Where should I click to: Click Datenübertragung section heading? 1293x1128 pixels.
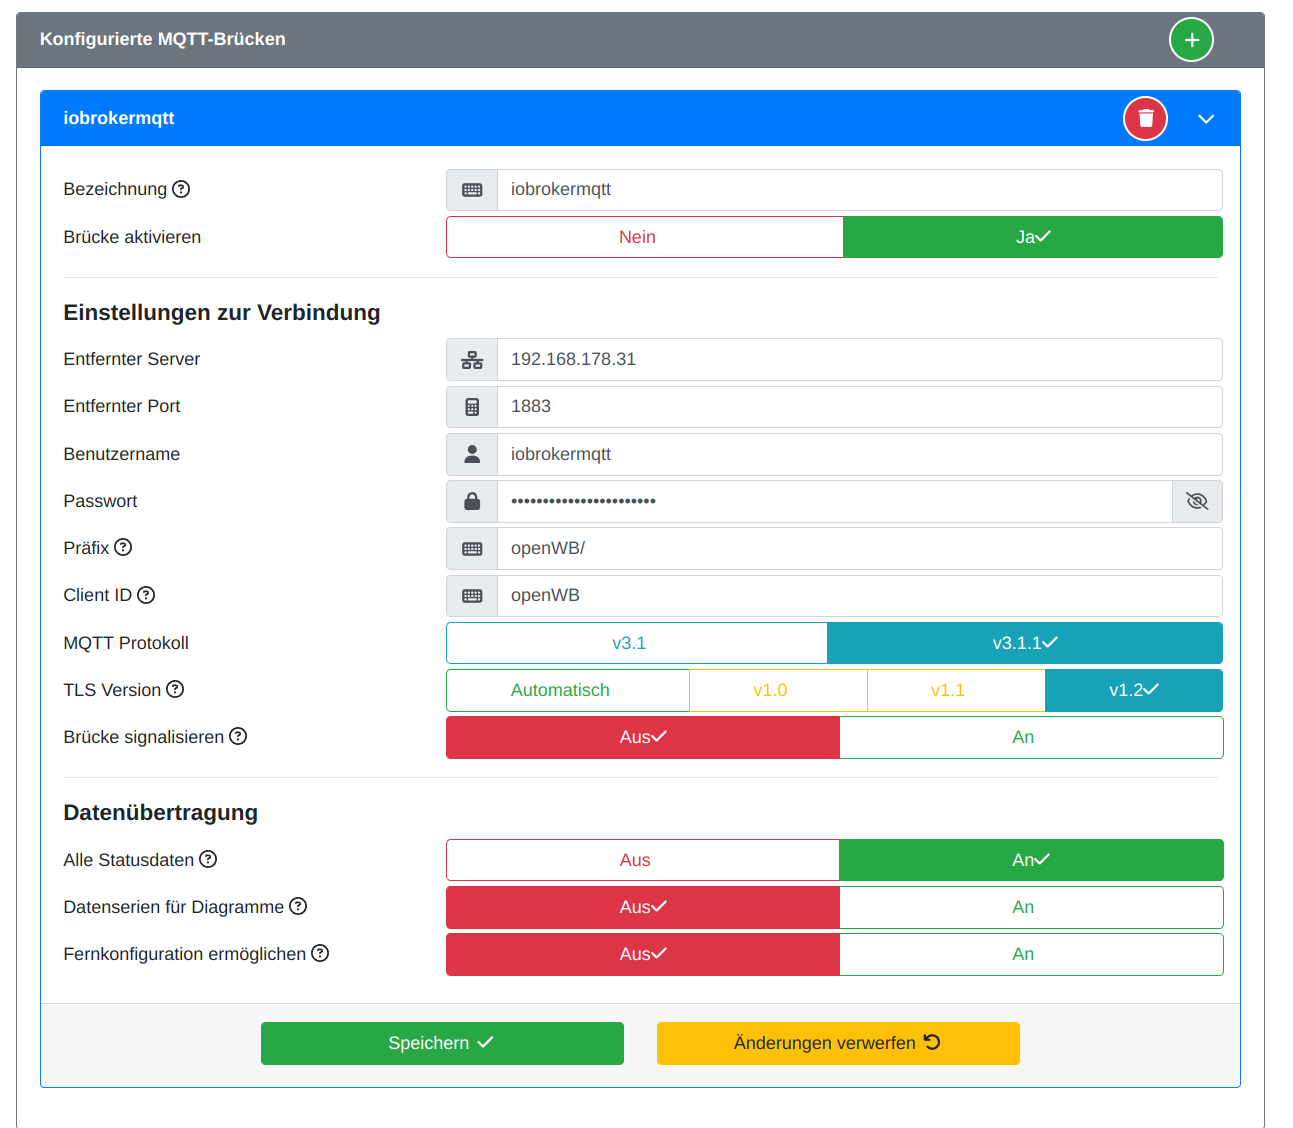(161, 812)
